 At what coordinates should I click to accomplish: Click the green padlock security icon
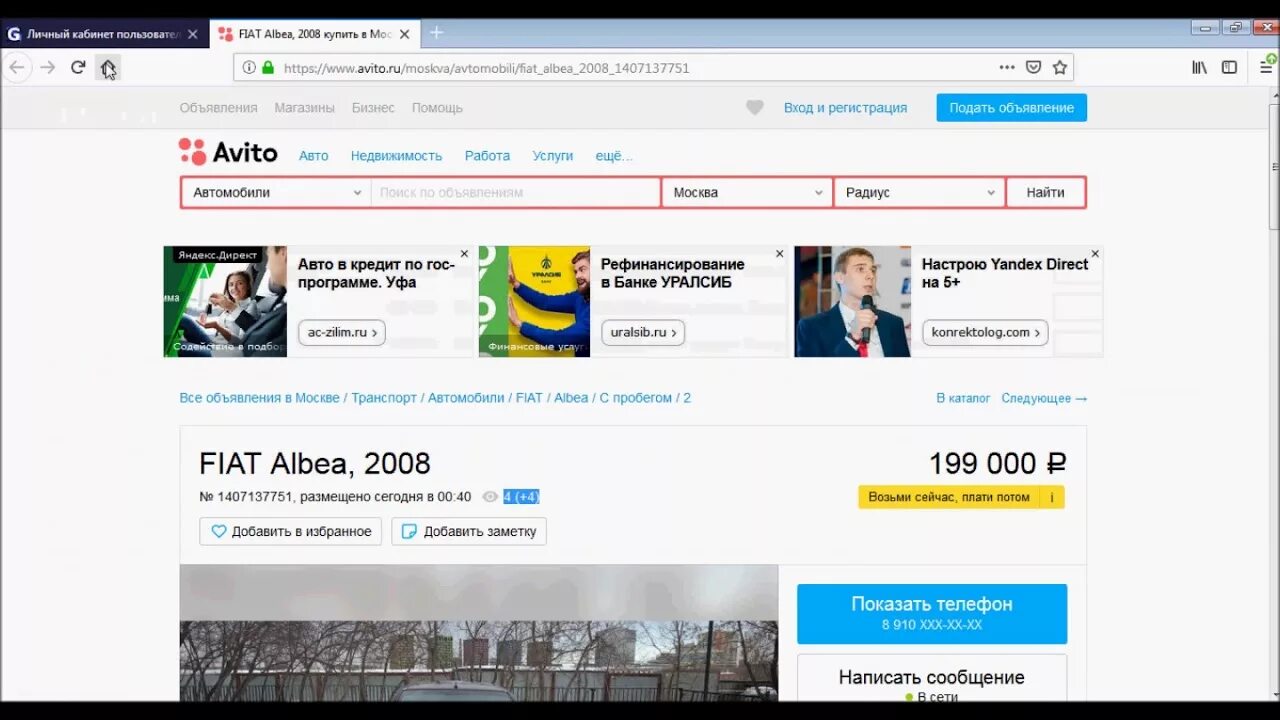click(x=267, y=68)
